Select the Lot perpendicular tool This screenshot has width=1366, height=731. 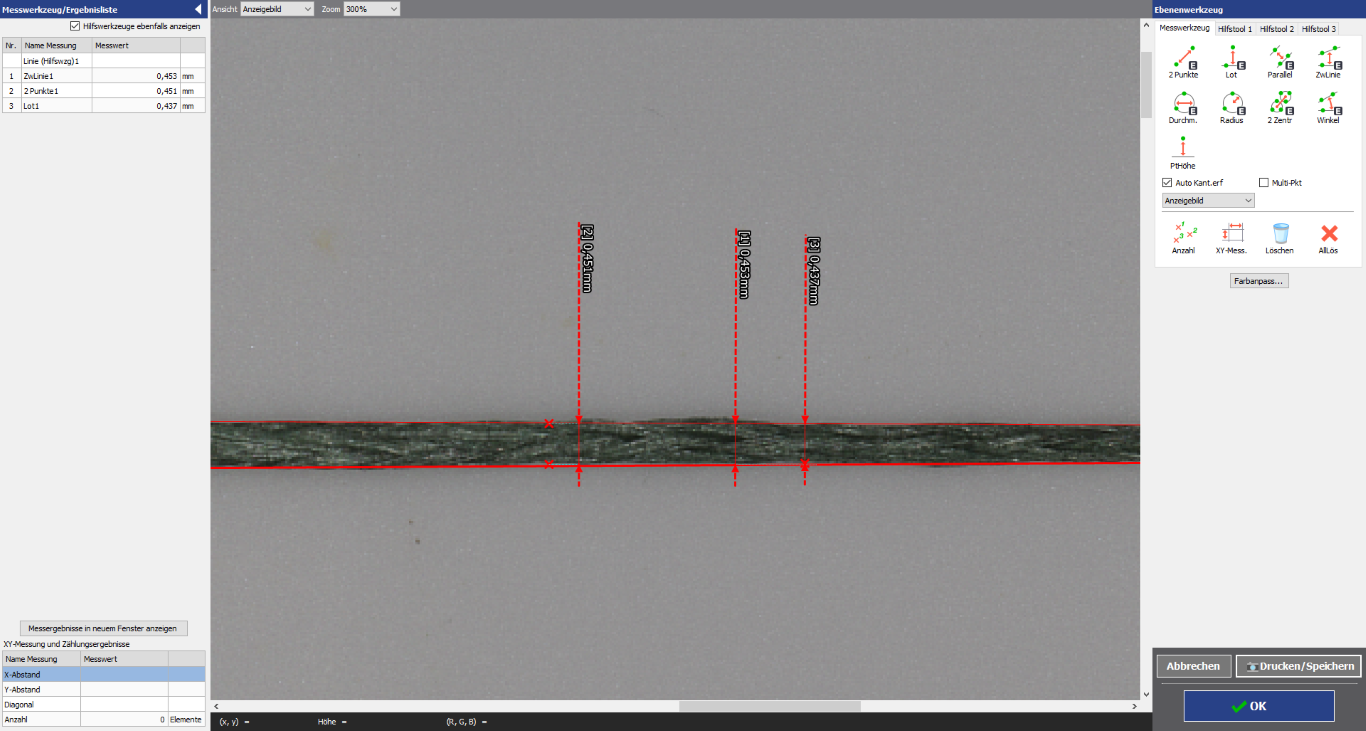1231,59
